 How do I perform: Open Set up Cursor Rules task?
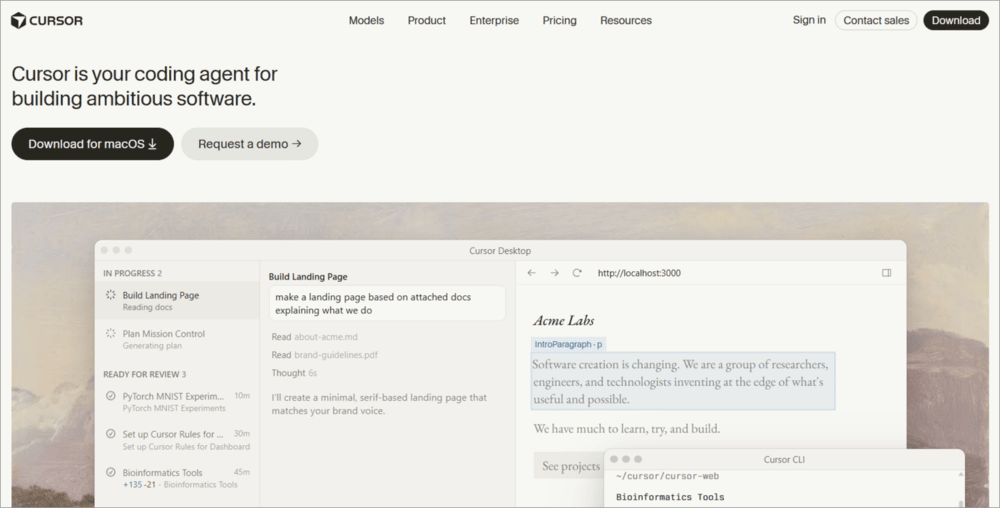click(x=177, y=440)
